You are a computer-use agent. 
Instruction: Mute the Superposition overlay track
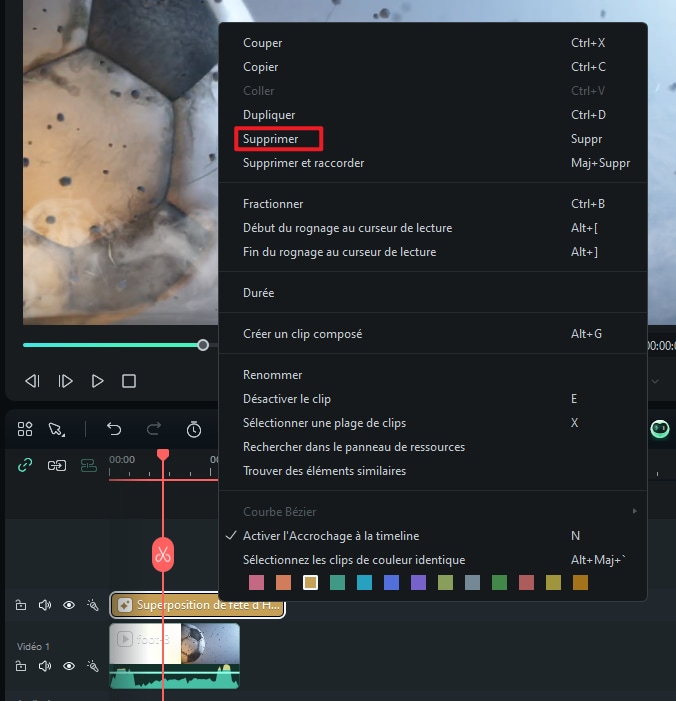click(45, 605)
